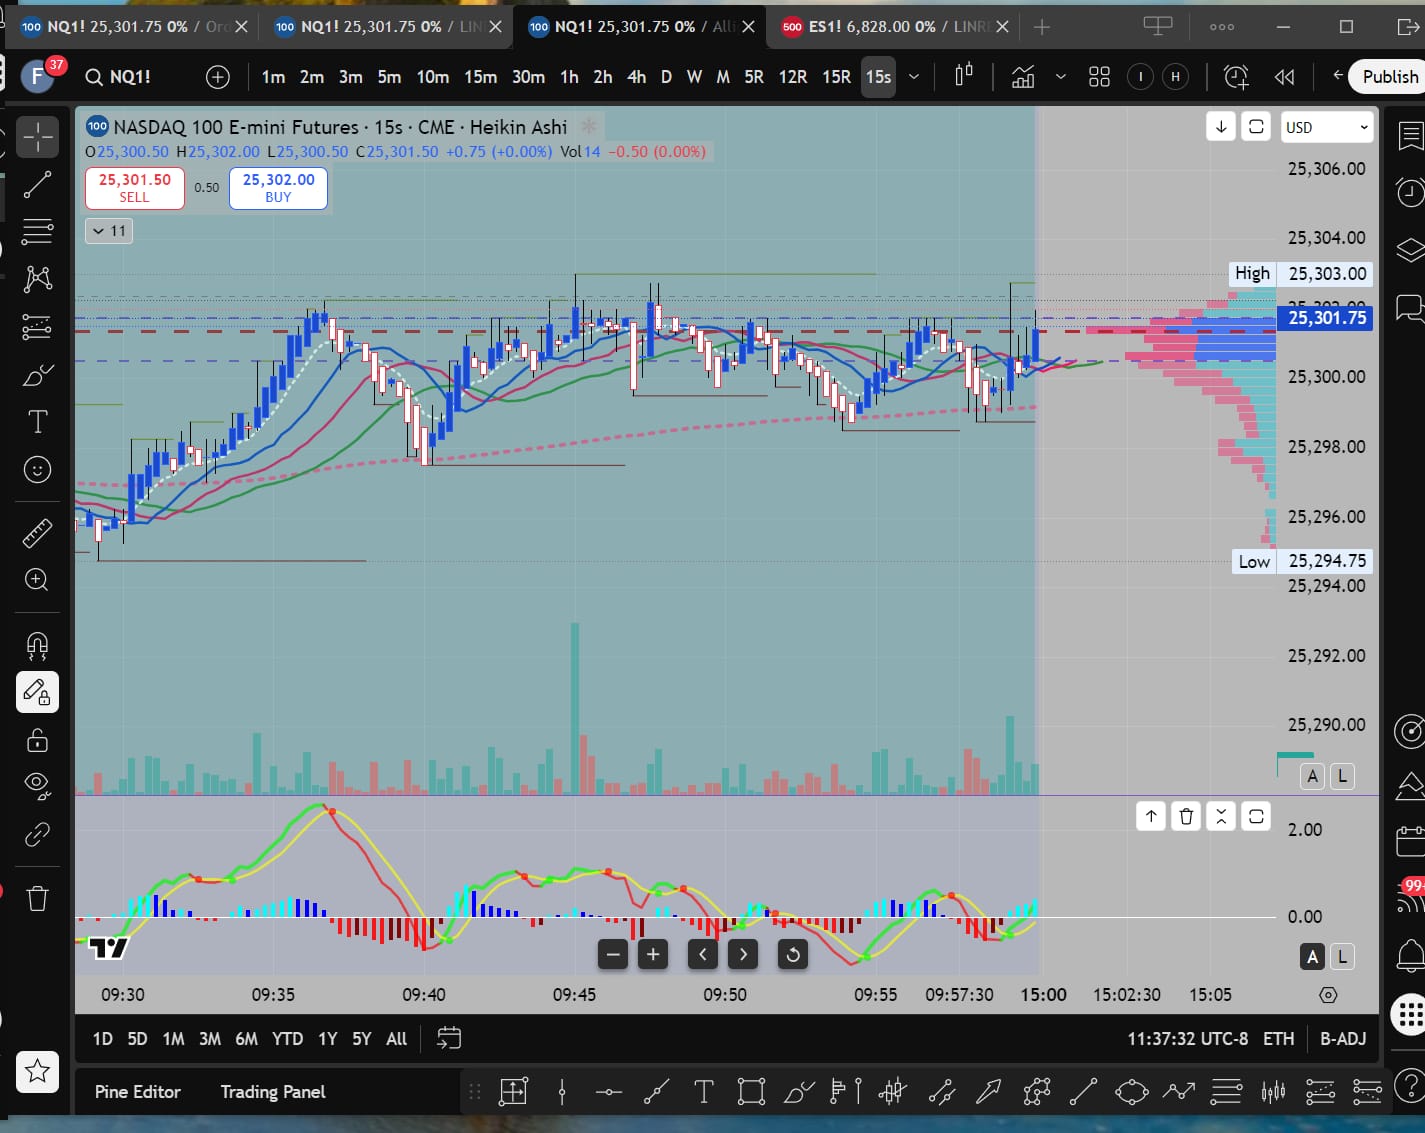The height and width of the screenshot is (1133, 1425).
Task: Create an alert with alarm clock icon
Action: [x=1236, y=77]
